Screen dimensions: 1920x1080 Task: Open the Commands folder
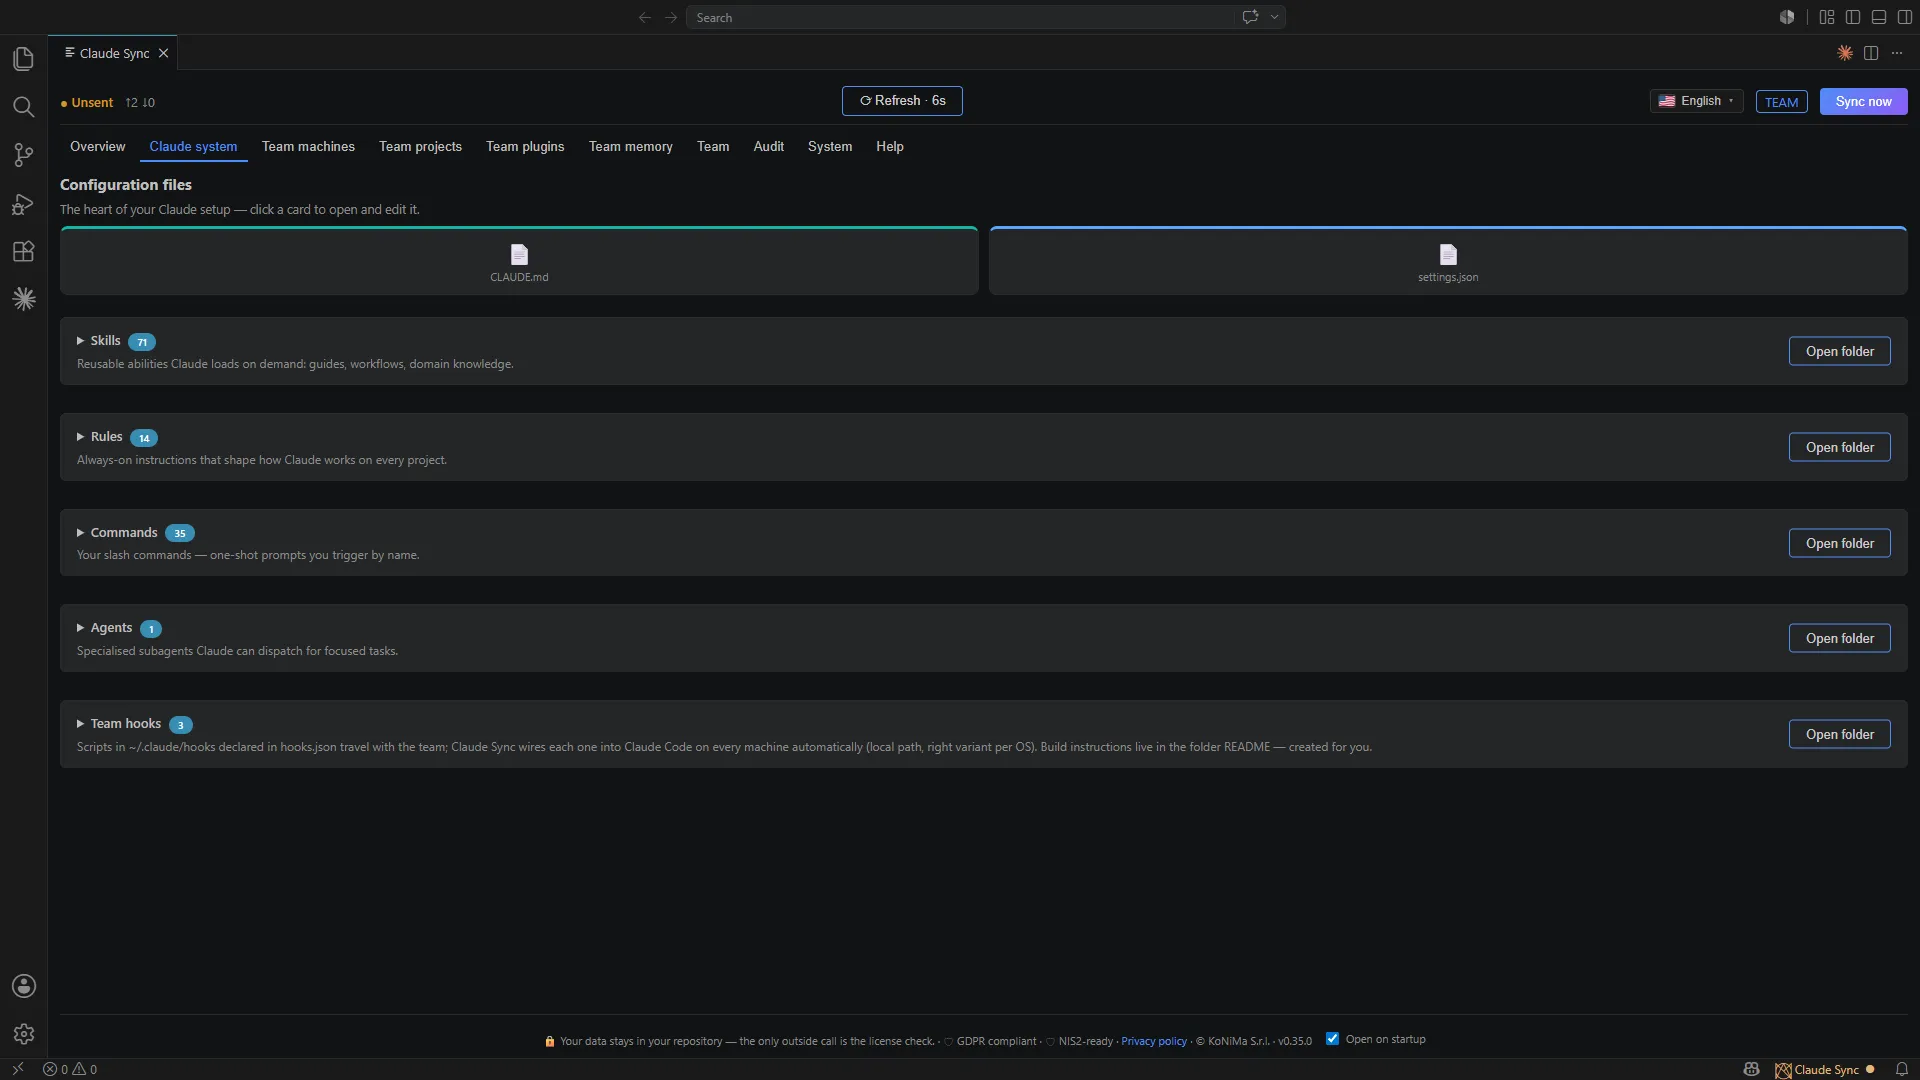[1839, 543]
